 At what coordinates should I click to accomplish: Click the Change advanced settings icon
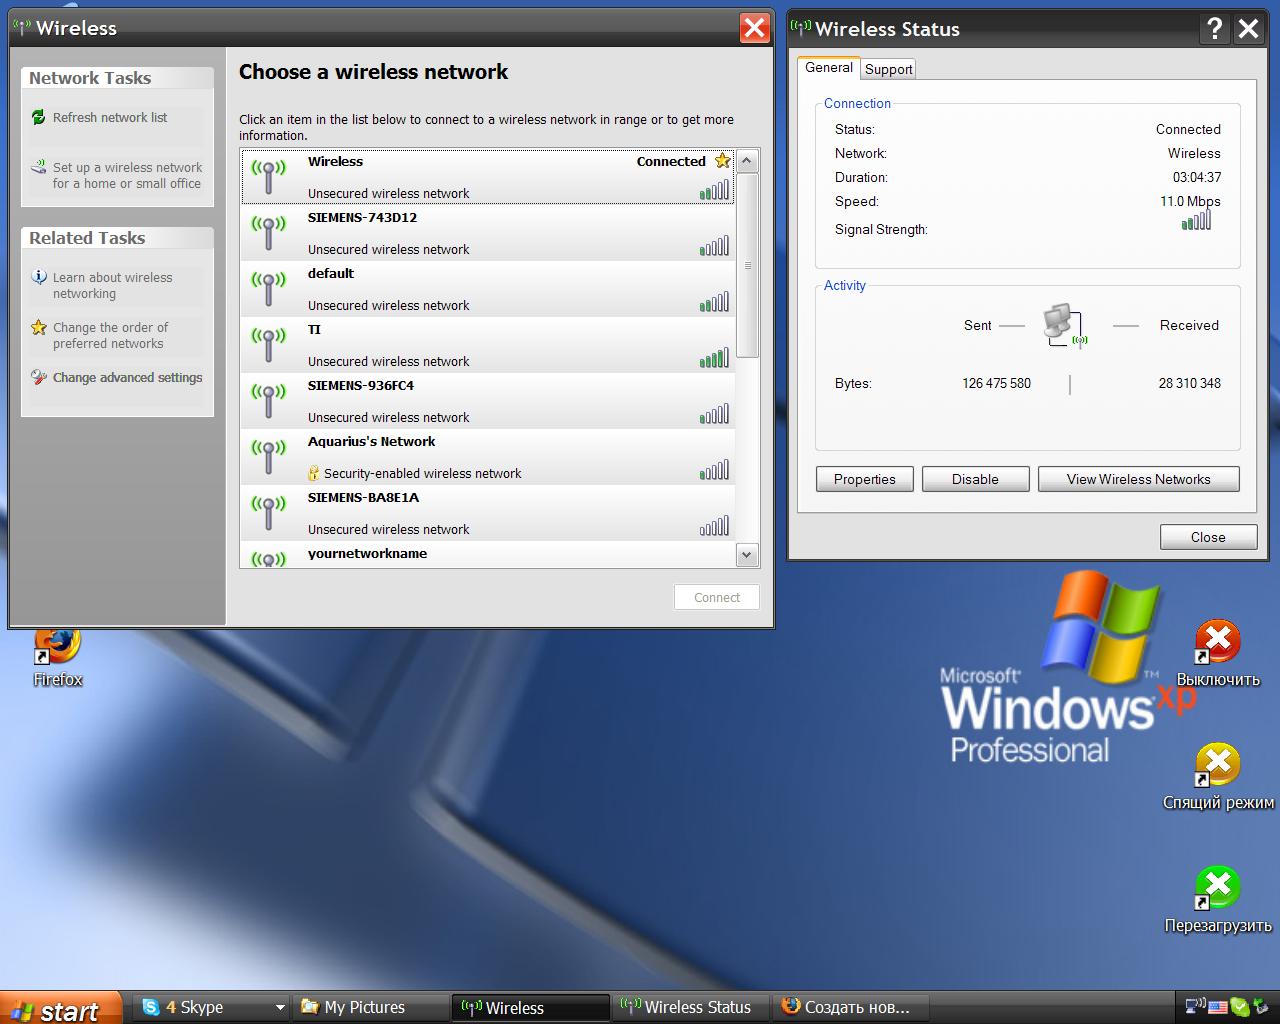click(x=38, y=378)
